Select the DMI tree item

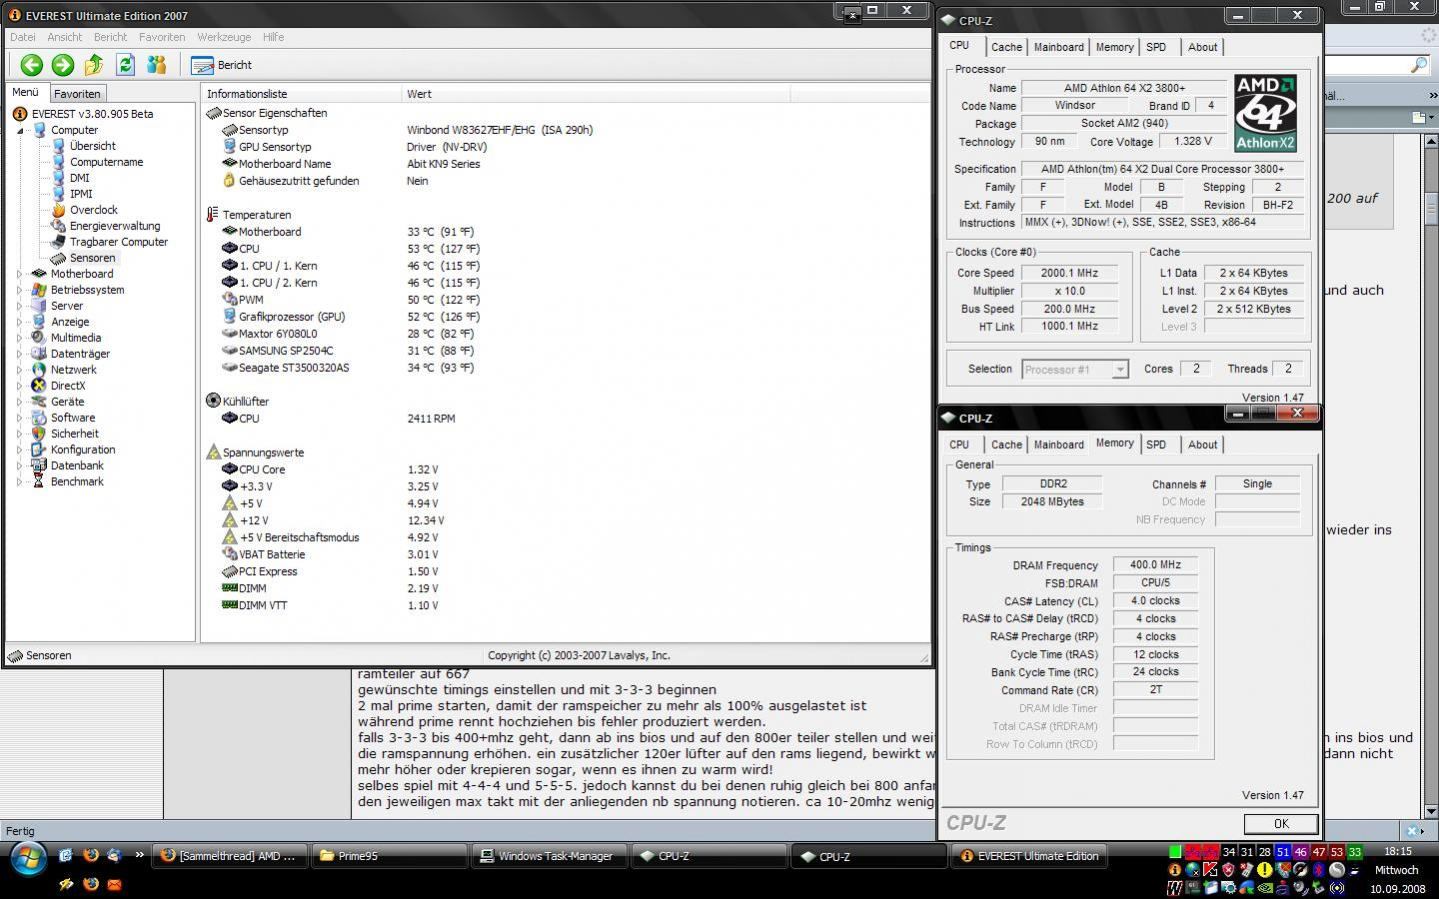[x=79, y=178]
